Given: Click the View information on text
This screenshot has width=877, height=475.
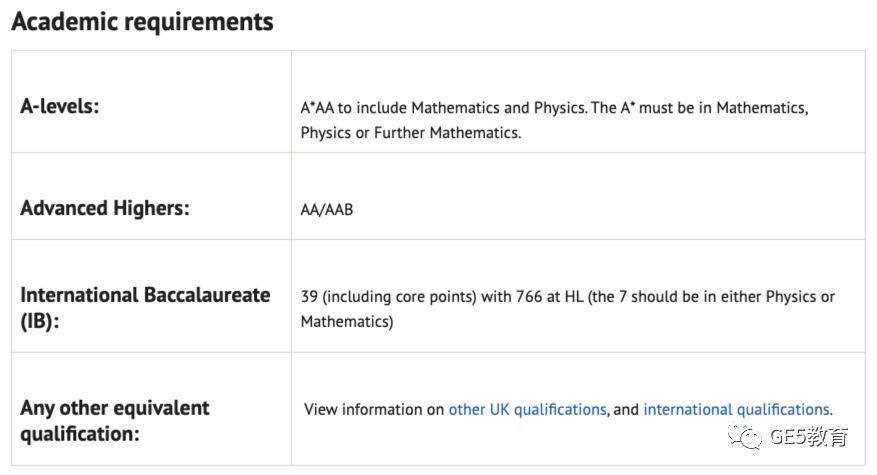Looking at the screenshot, I should tap(374, 410).
